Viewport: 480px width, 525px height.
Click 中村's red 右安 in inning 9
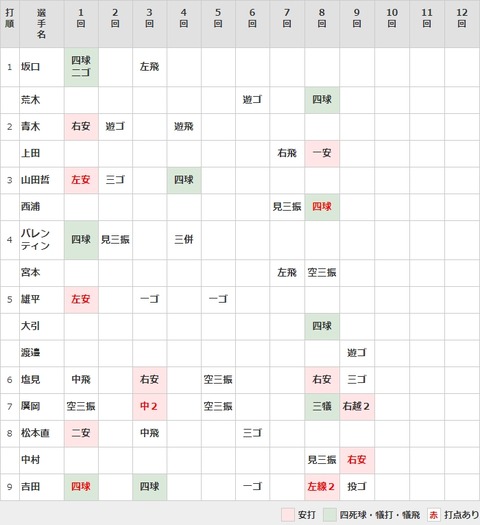356,460
